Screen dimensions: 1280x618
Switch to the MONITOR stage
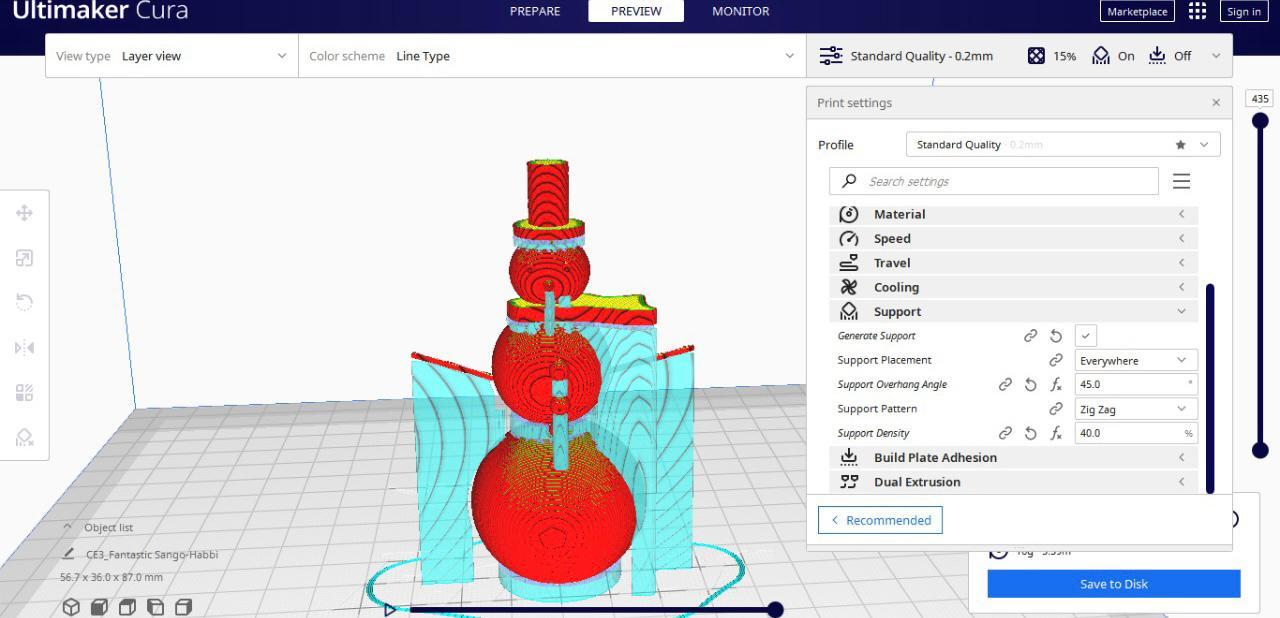click(x=741, y=11)
